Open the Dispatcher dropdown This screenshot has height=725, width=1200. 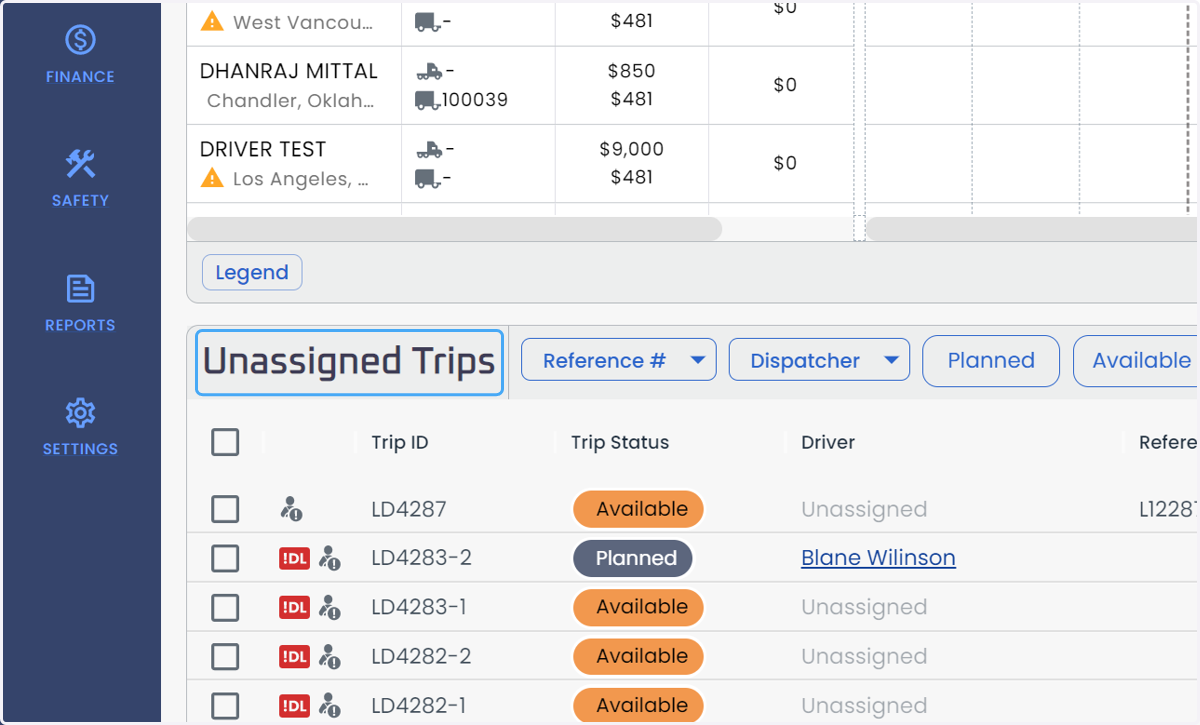819,360
